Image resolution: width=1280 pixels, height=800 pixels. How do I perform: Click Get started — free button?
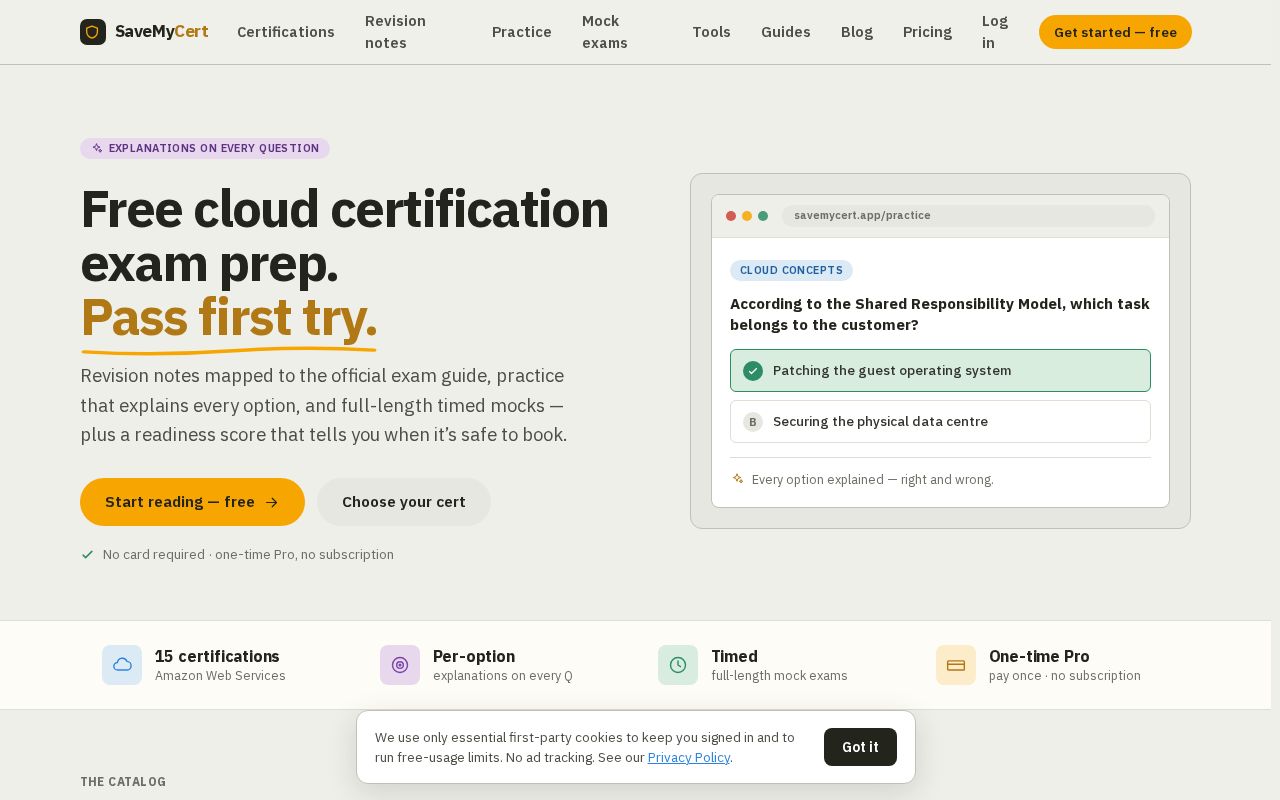click(x=1115, y=32)
